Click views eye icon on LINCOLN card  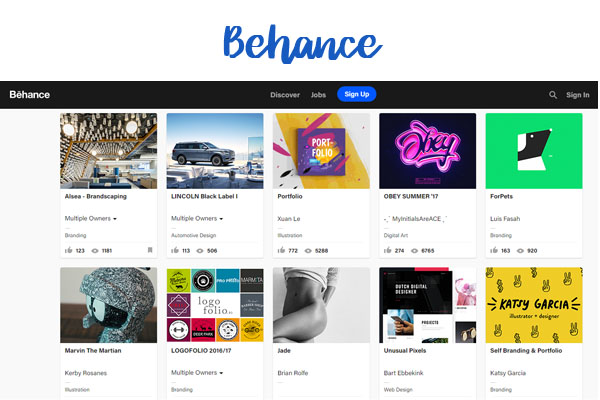pos(200,251)
